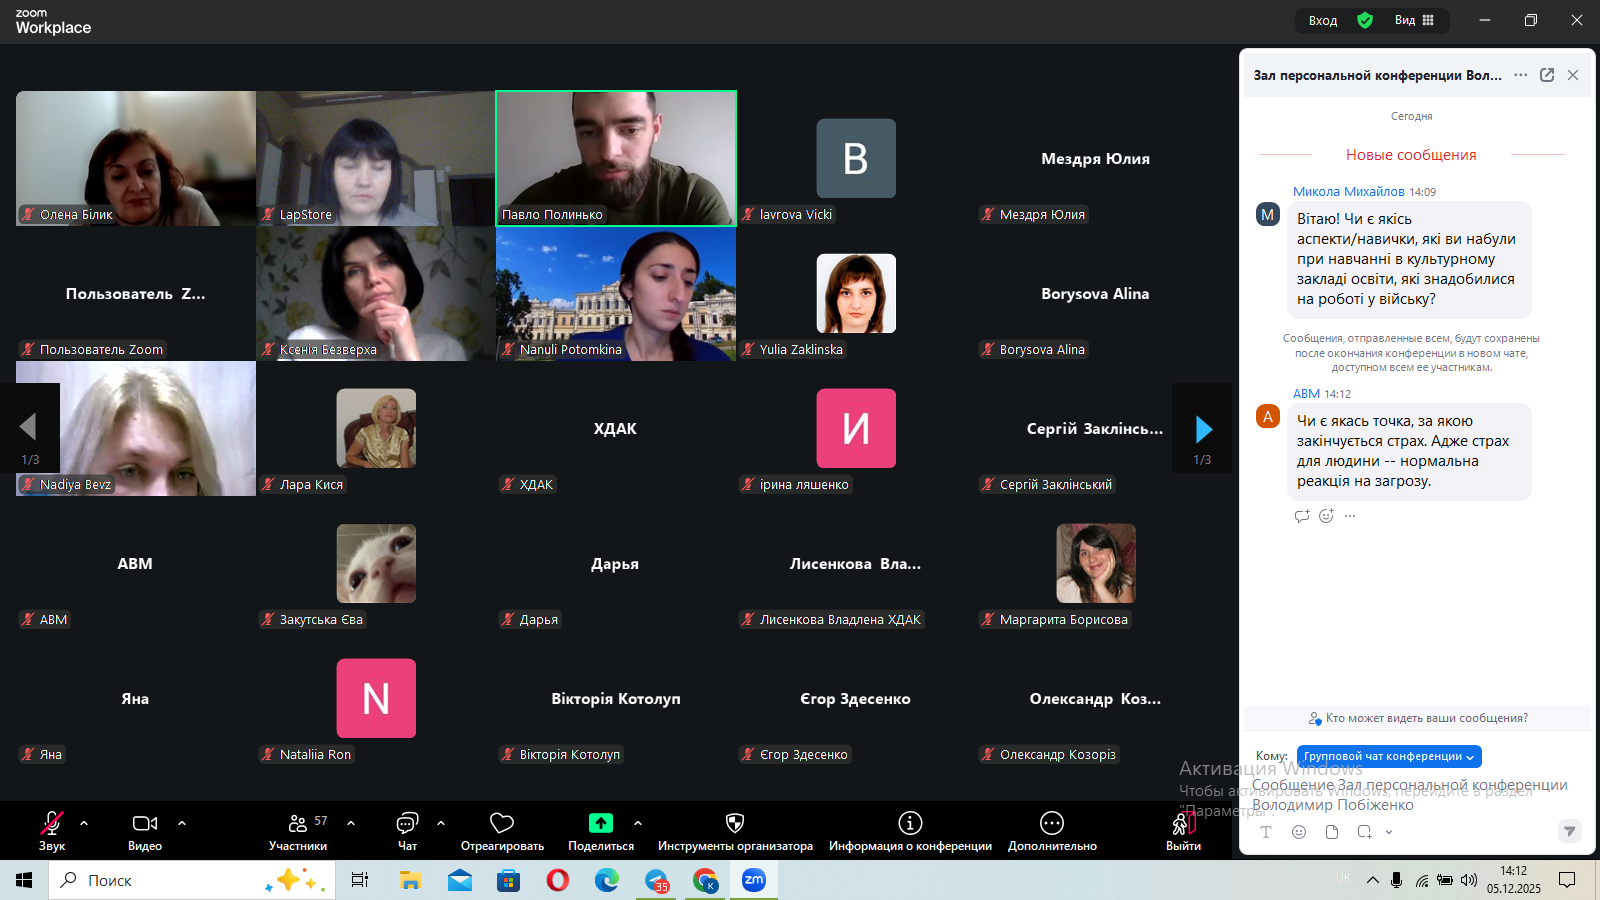1600x900 pixels.
Task: Leave the meeting via Выйти
Action: pyautogui.click(x=1183, y=830)
